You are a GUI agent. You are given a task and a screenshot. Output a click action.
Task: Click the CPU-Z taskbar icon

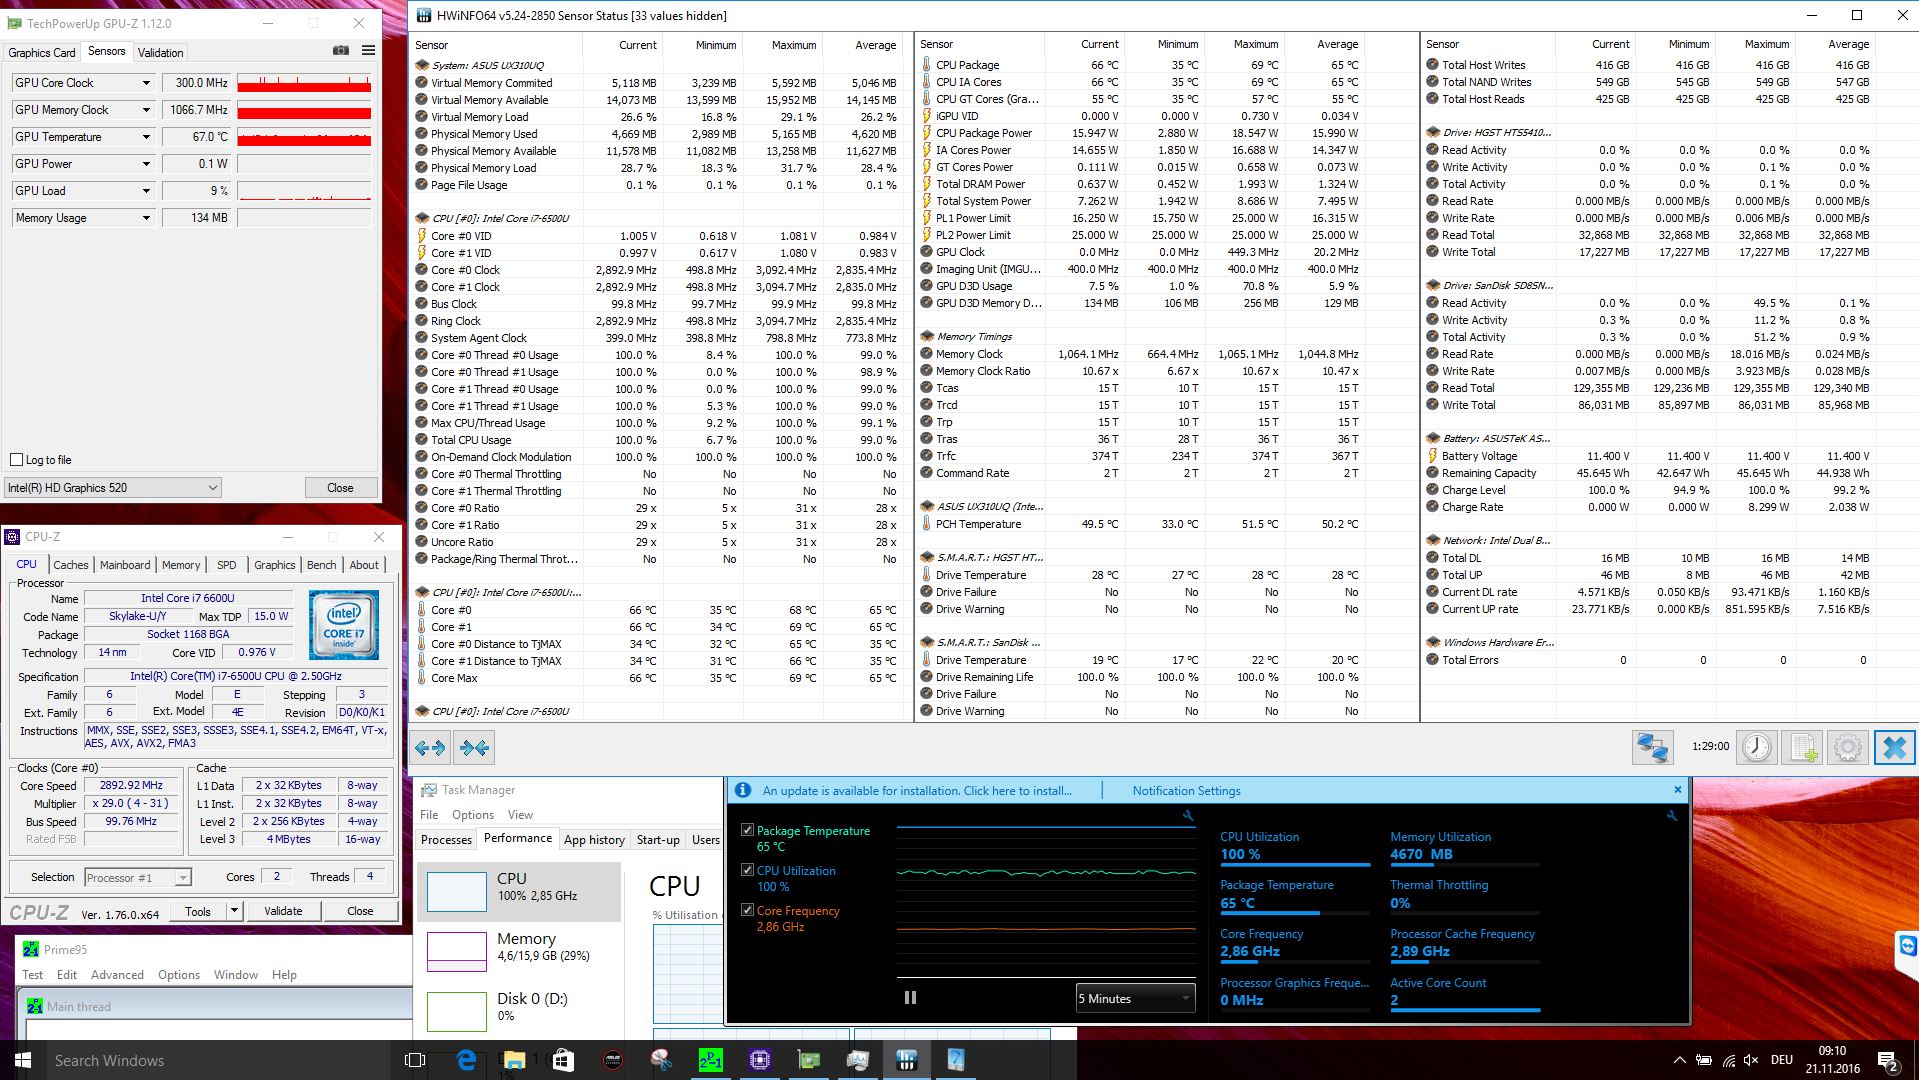759,1060
